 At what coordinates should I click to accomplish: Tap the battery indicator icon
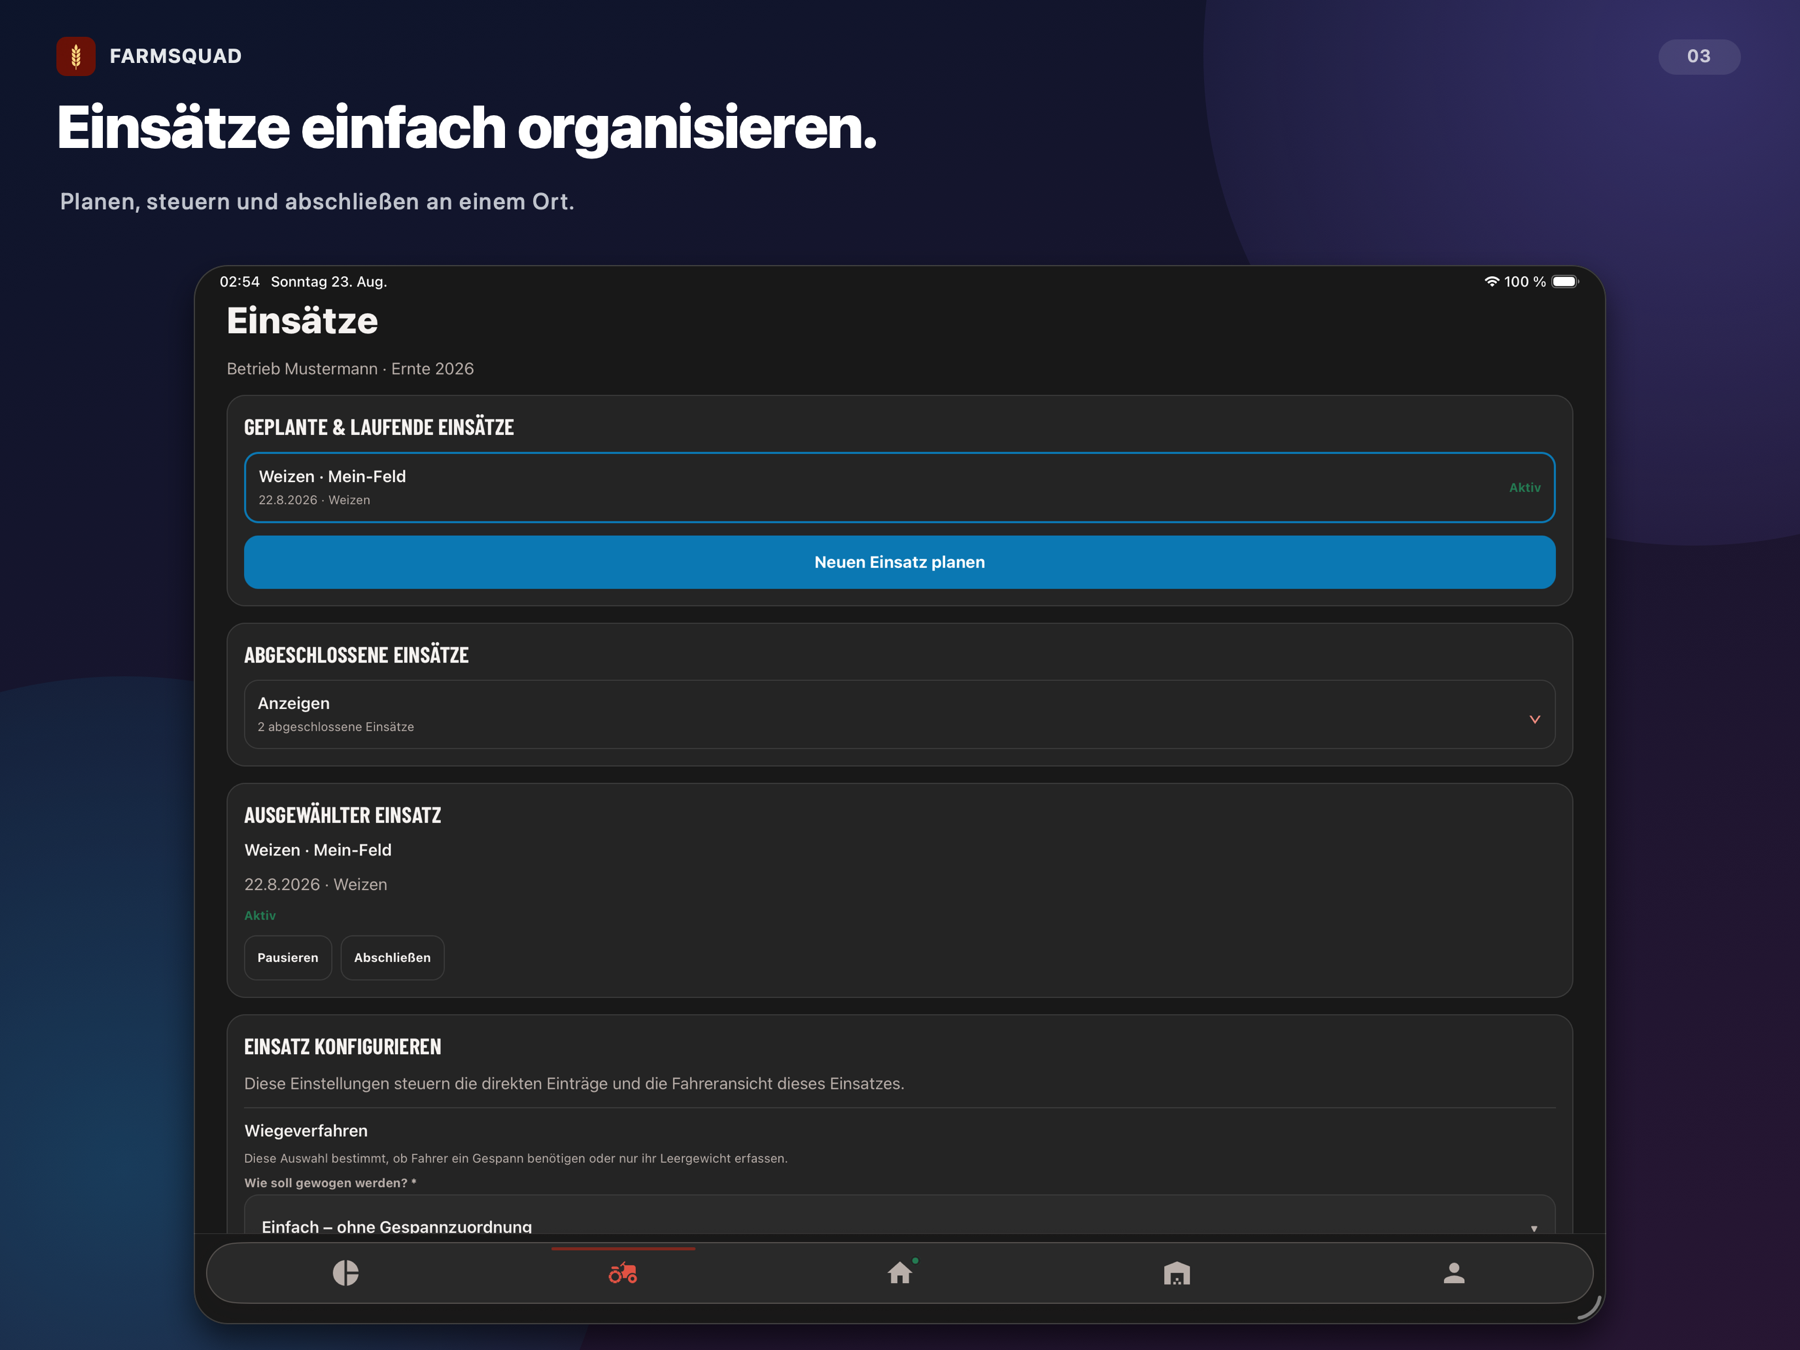tap(1565, 282)
